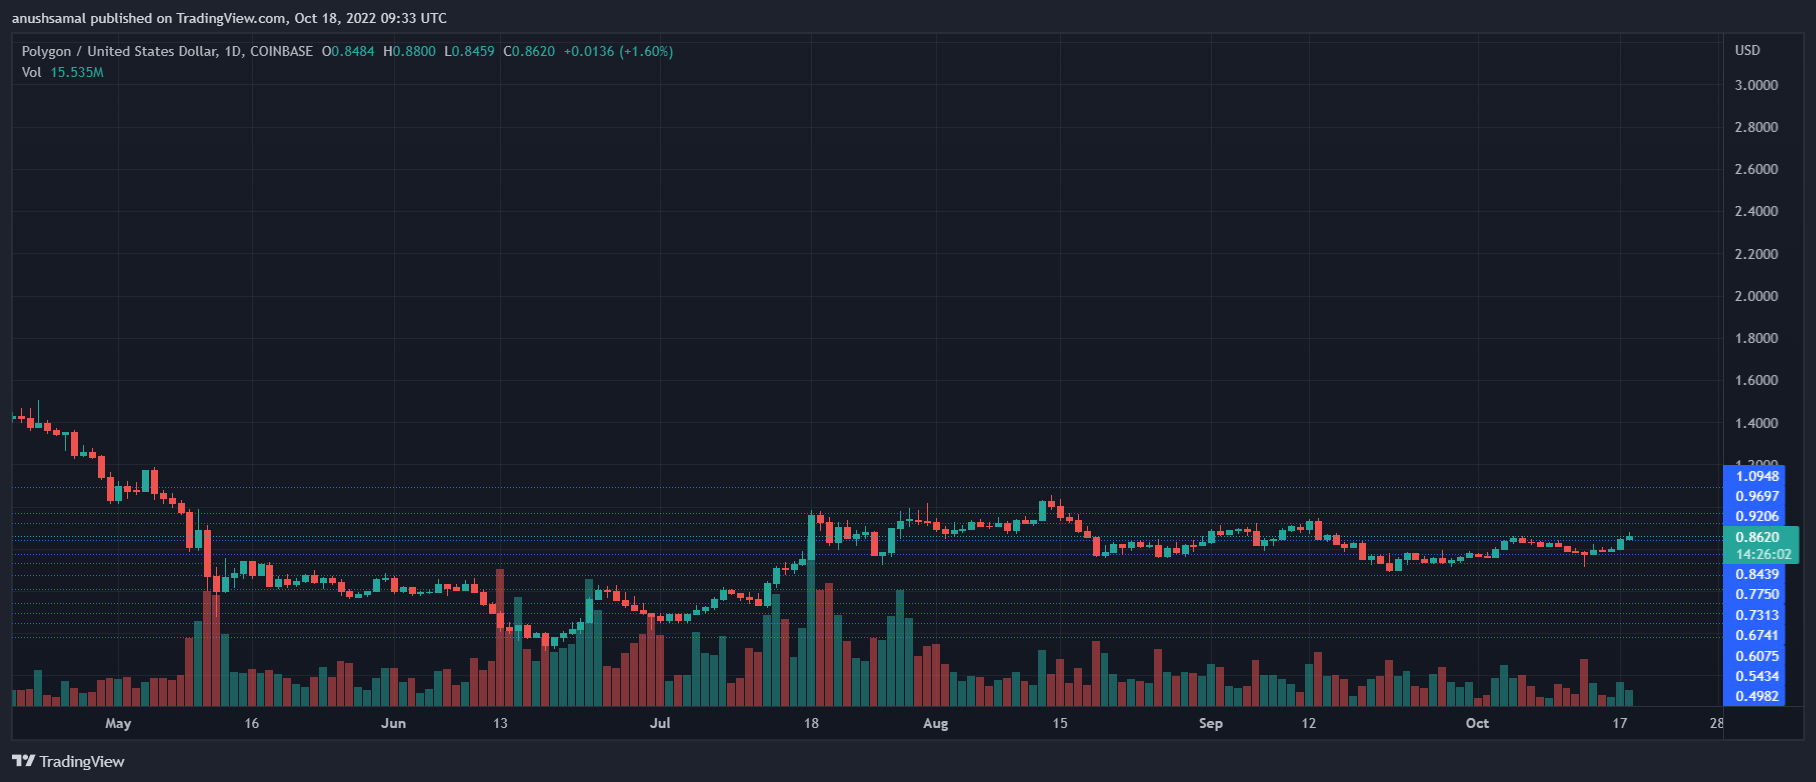Click the 'Aug' label on time axis

point(935,723)
